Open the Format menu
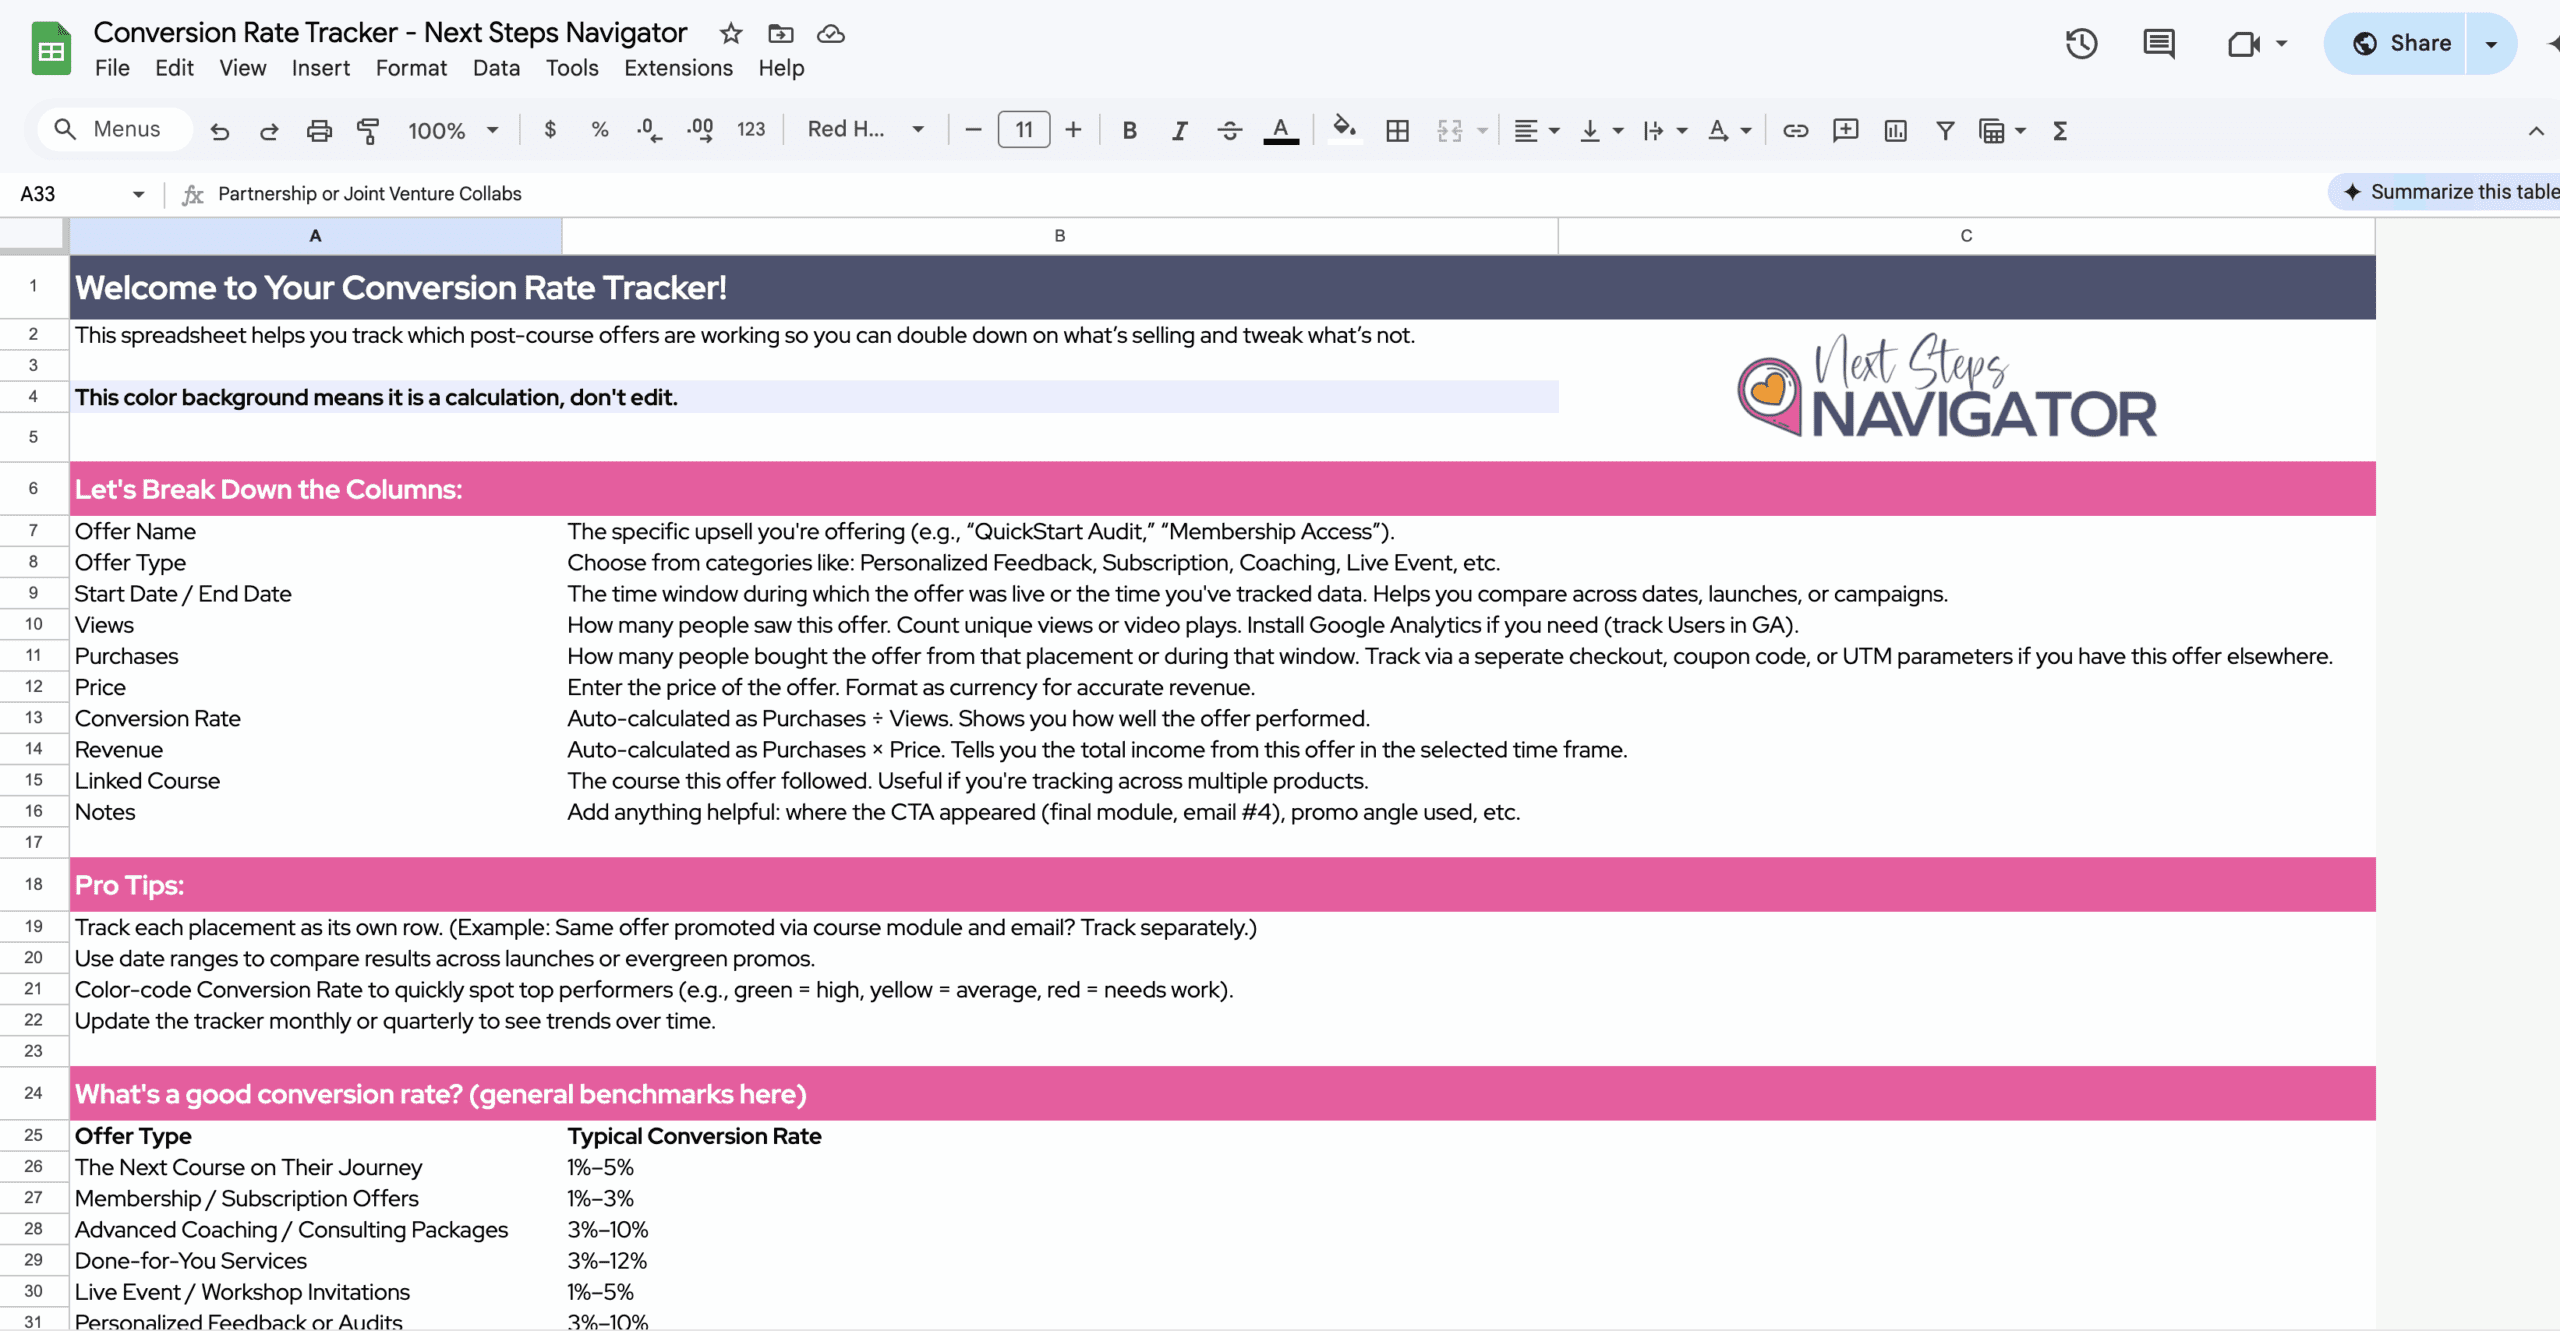 point(411,68)
